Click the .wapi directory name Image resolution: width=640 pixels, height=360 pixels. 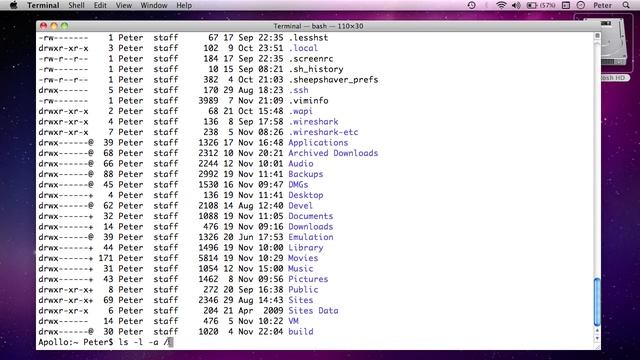(301, 111)
